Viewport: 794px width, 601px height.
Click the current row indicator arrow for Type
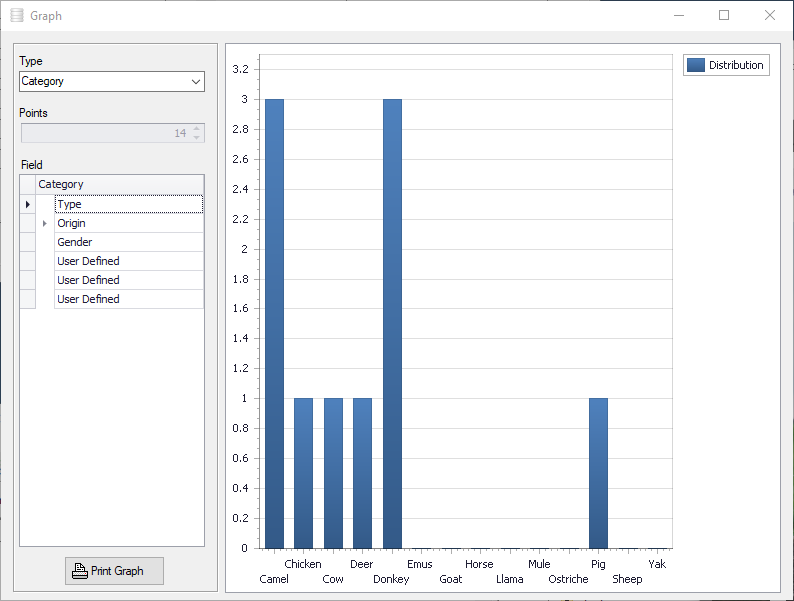point(28,204)
